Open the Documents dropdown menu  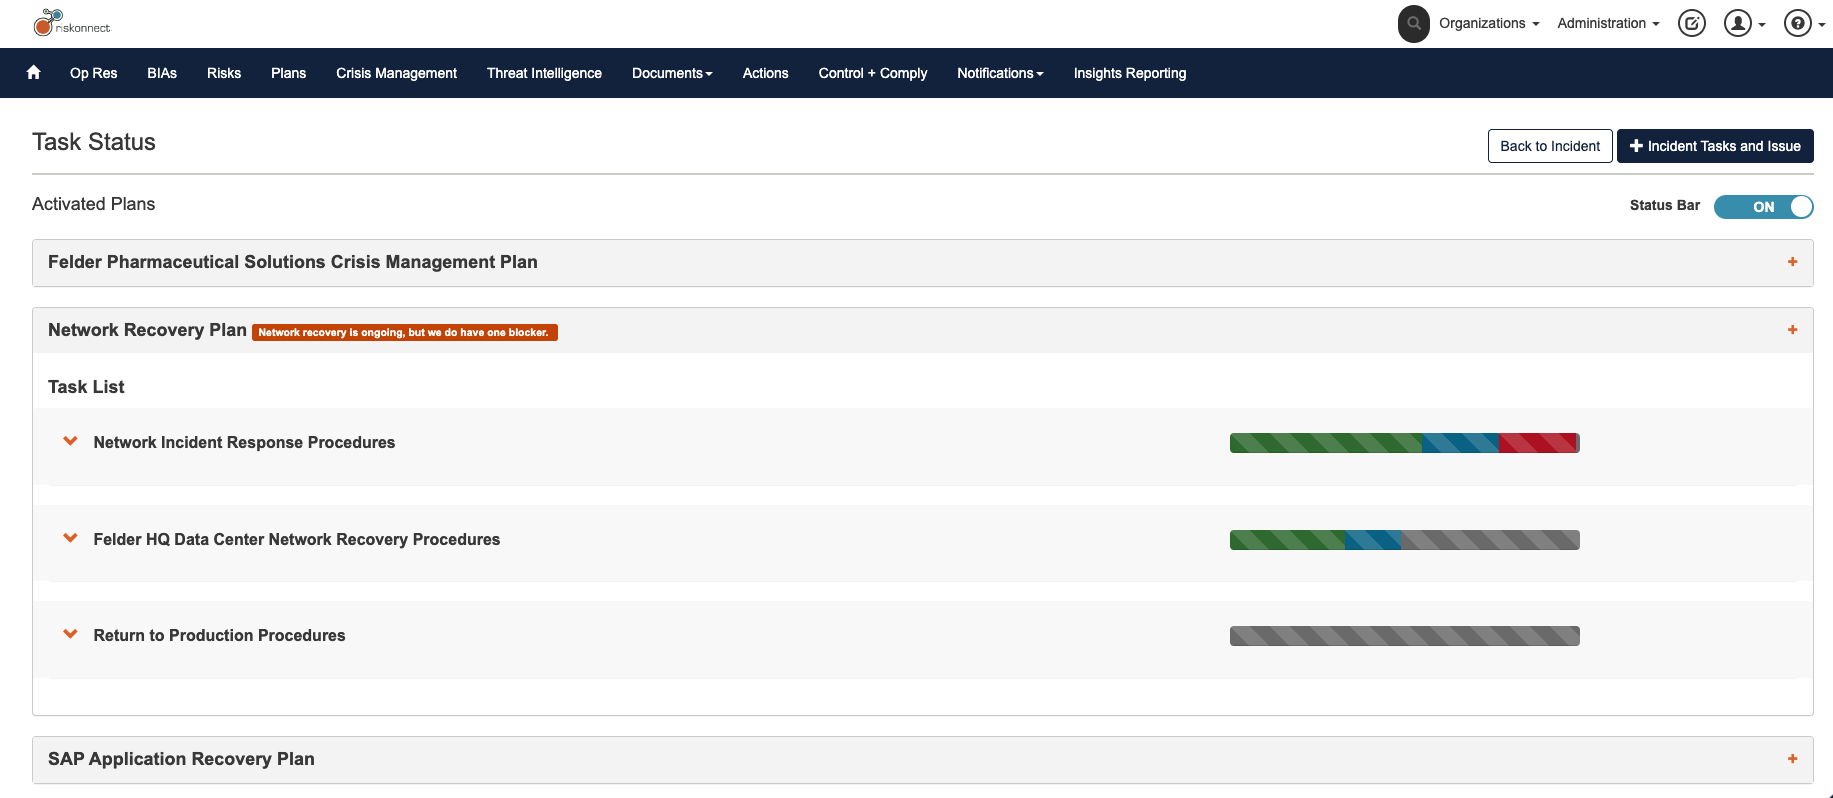tap(672, 73)
